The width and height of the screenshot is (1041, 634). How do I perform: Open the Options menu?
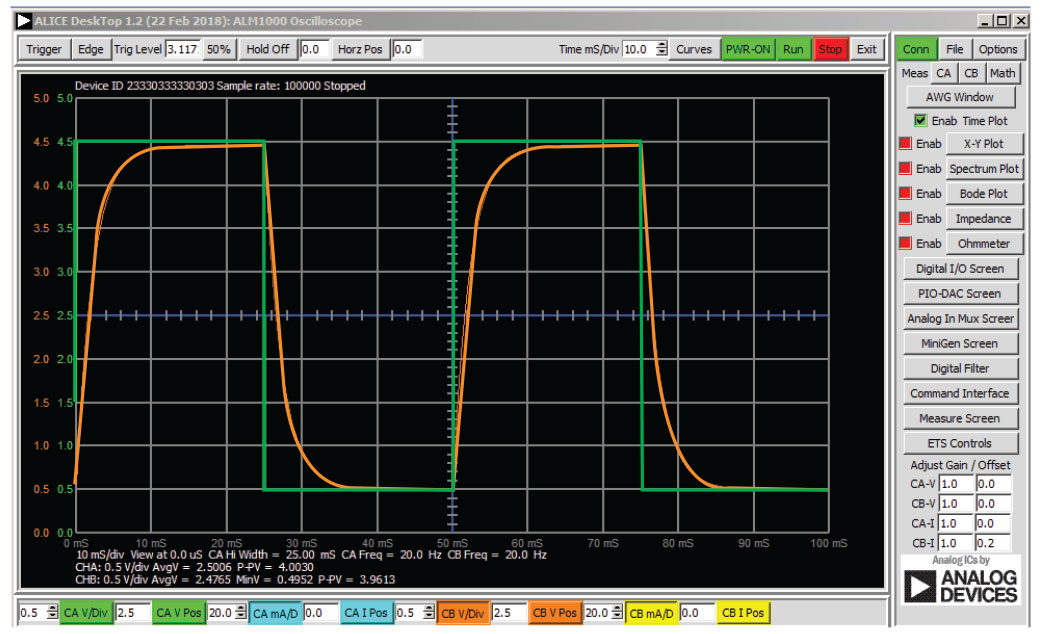[997, 49]
